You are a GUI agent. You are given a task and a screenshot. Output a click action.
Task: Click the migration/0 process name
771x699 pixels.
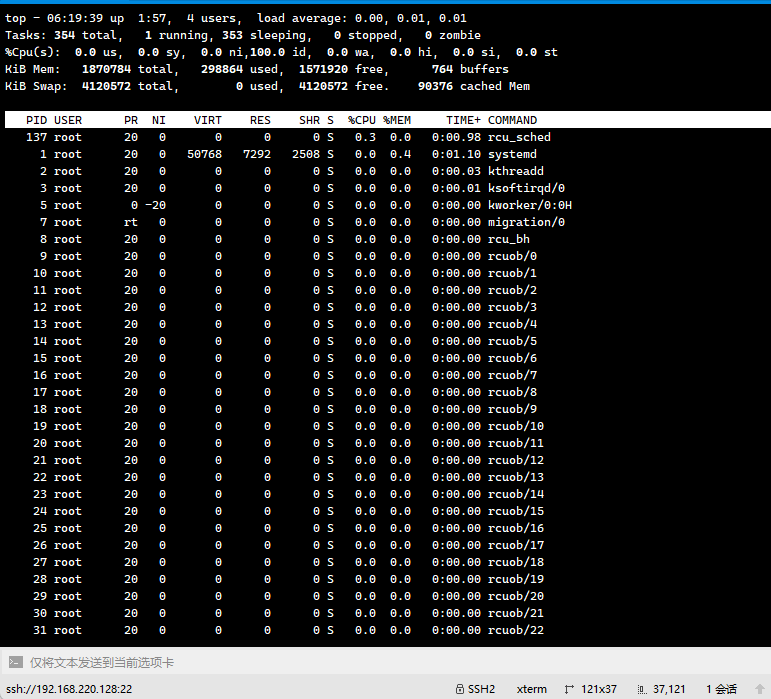click(x=527, y=222)
